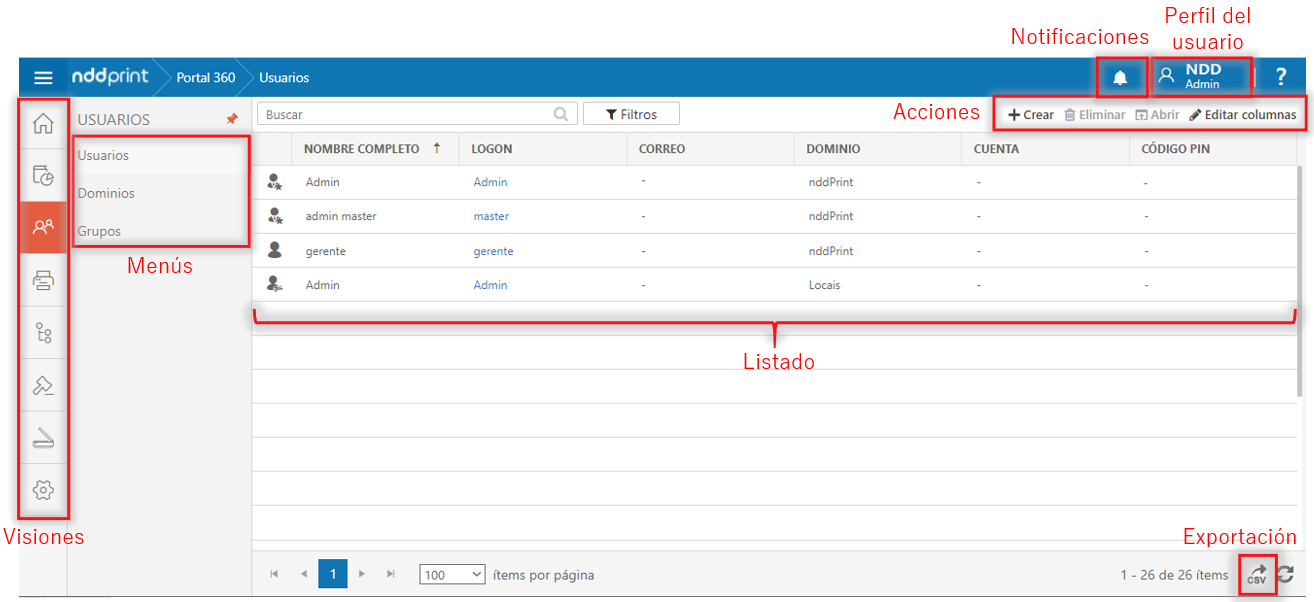Click the Buscar search field

[x=405, y=115]
